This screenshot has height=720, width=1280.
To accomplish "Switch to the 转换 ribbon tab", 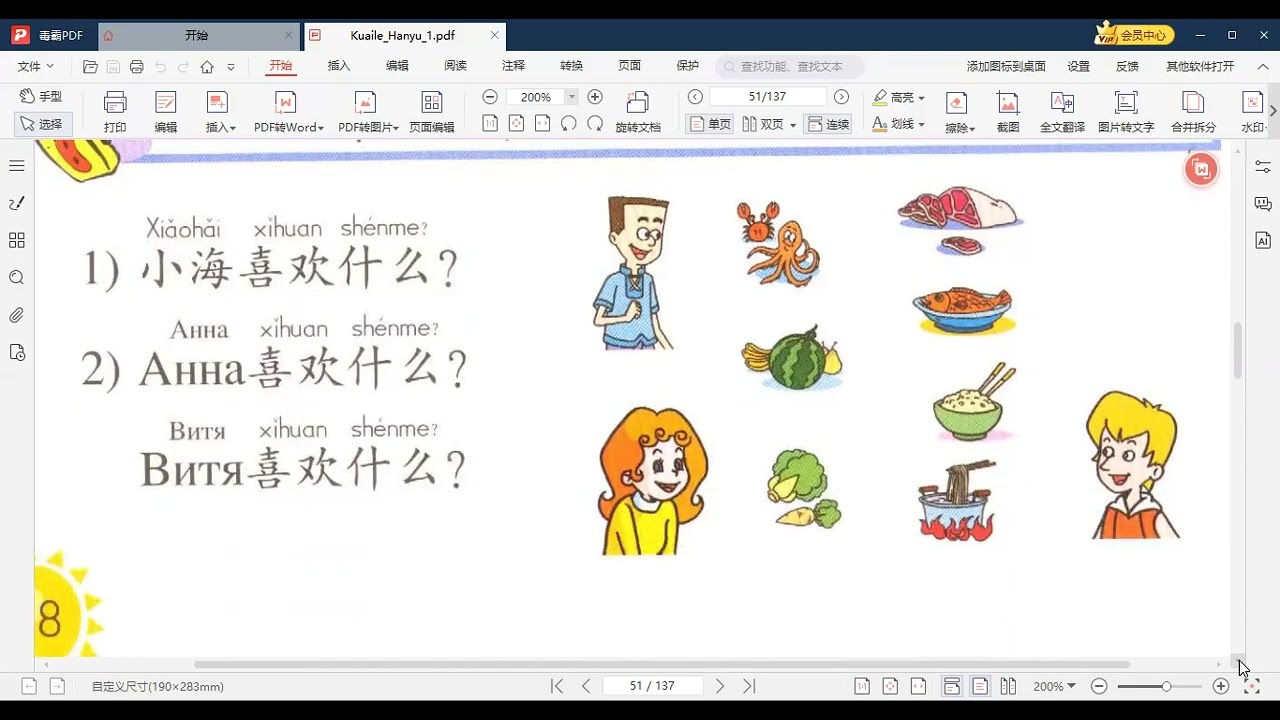I will tap(571, 66).
